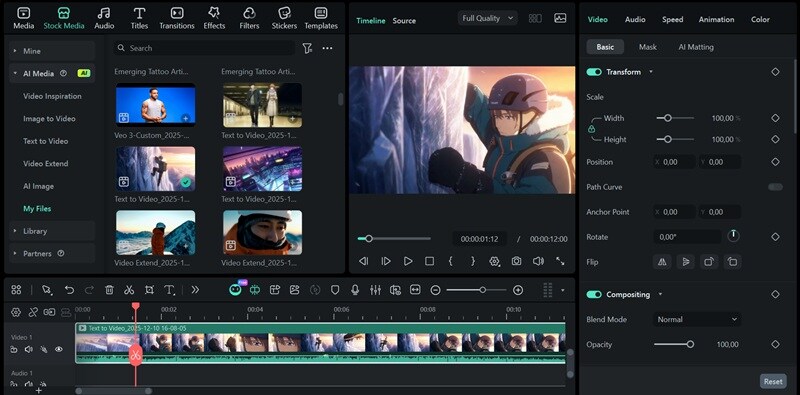Add text with the T icon
Viewport: 800px width, 395px height.
169,290
